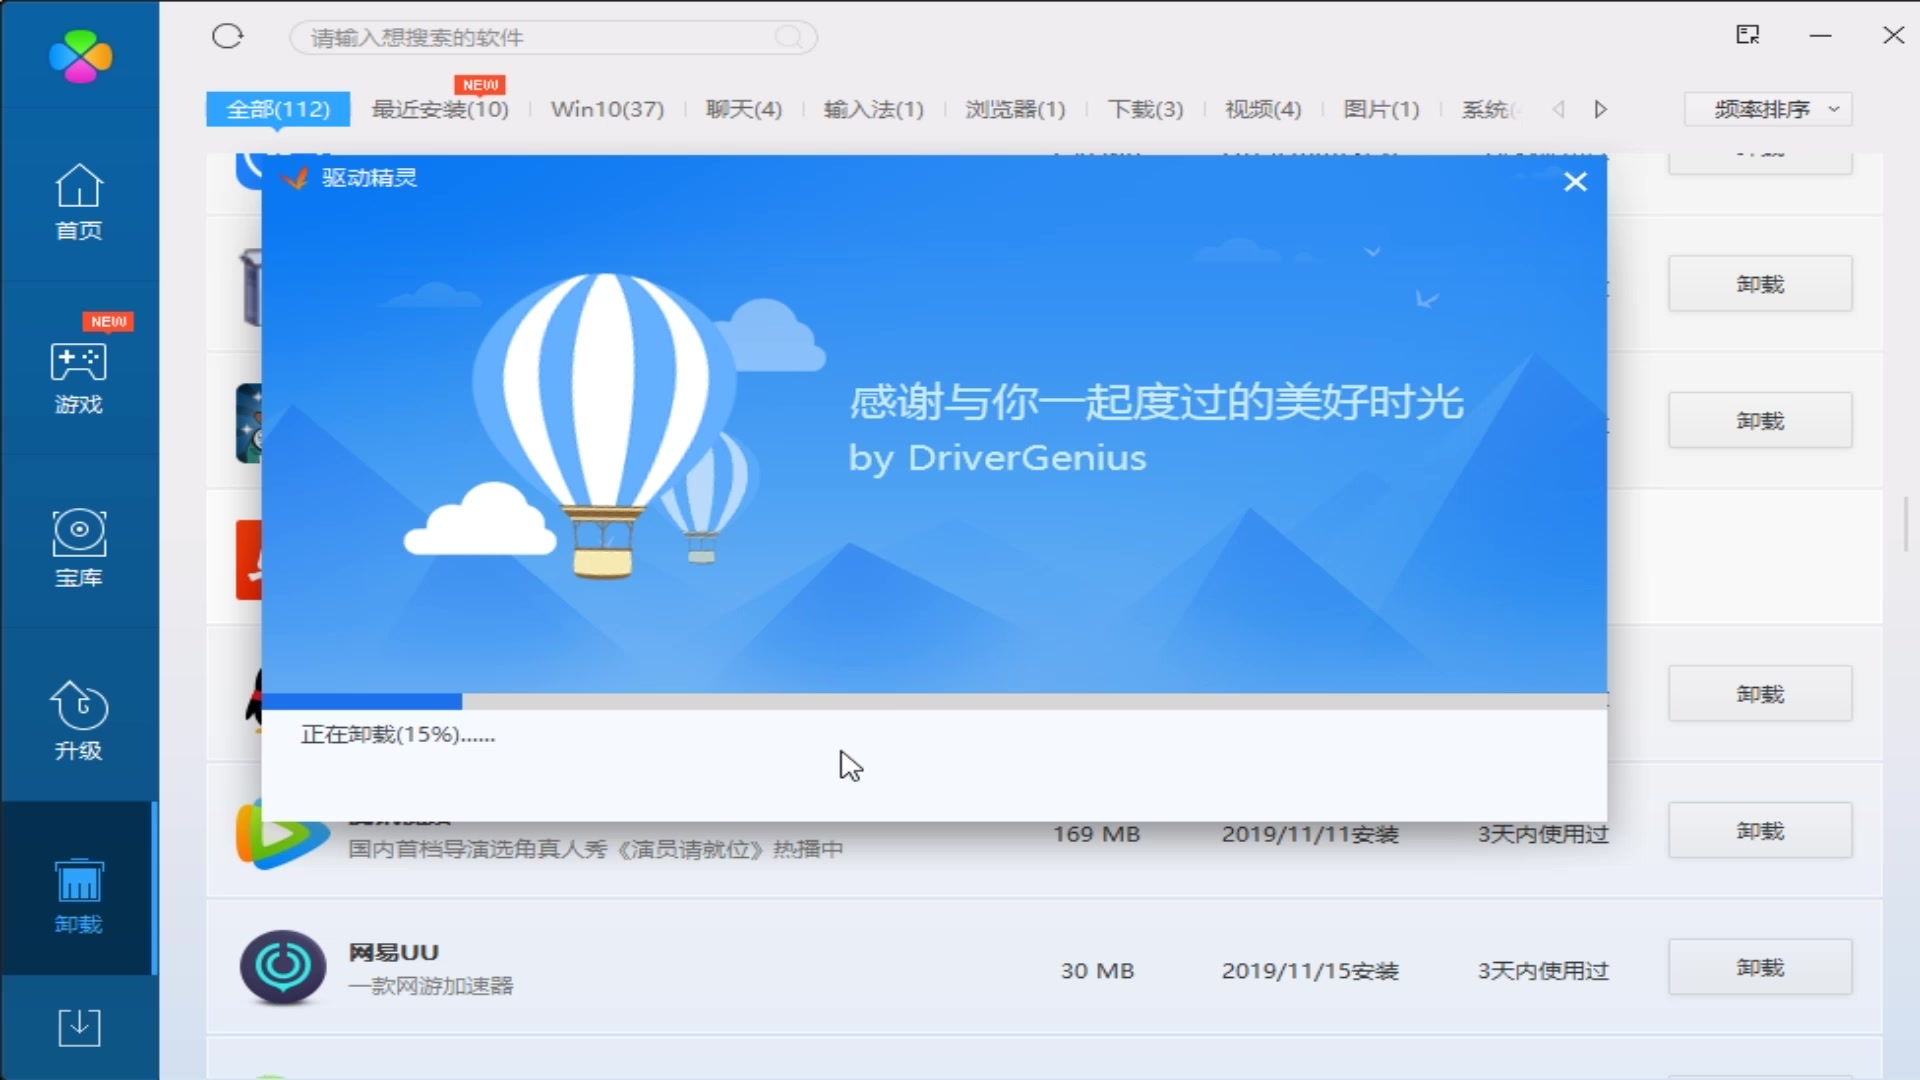Open the download manager icon at sidebar bottom
This screenshot has height=1080, width=1920.
pos(79,1027)
